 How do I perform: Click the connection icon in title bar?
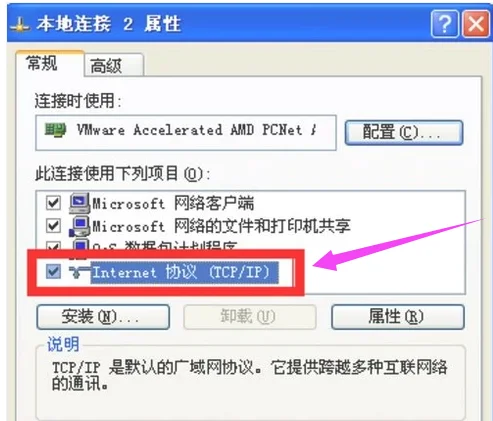pos(20,25)
